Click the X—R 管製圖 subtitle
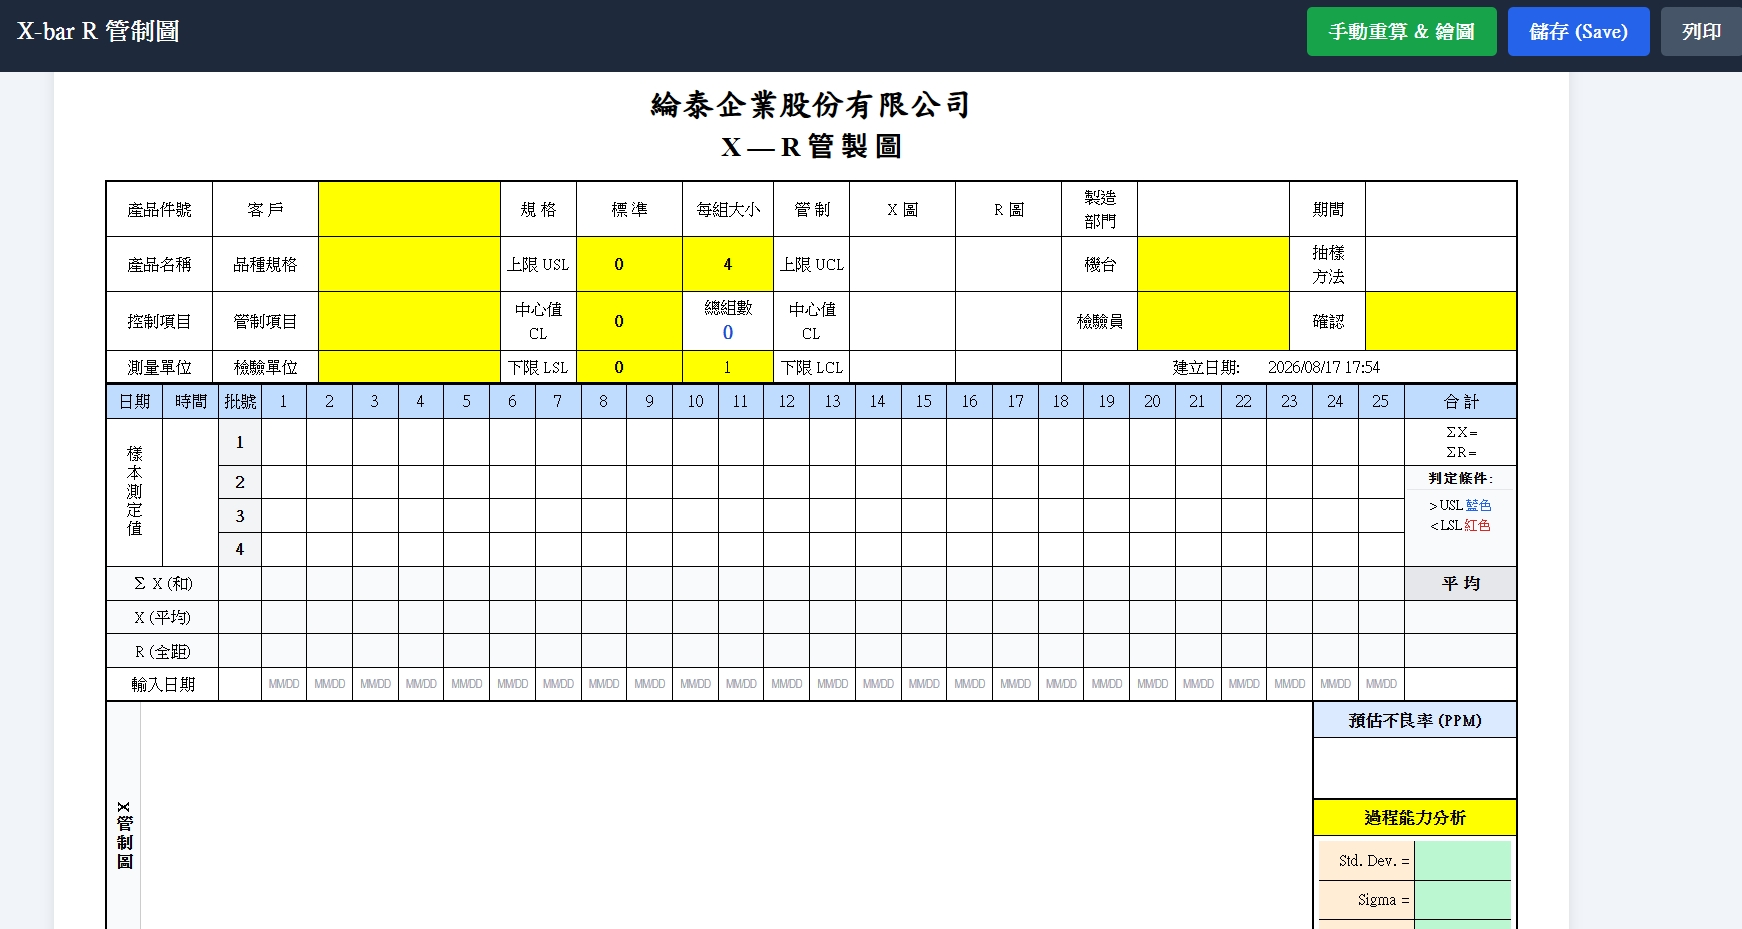This screenshot has width=1742, height=929. [811, 146]
